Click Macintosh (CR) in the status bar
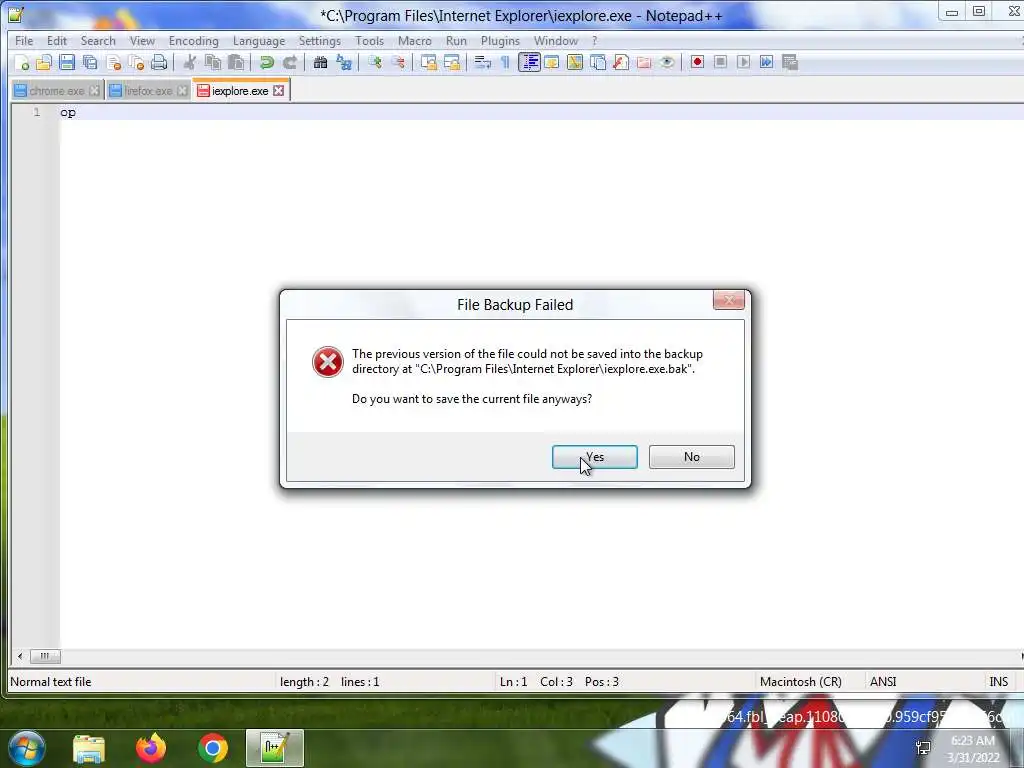 [x=801, y=682]
